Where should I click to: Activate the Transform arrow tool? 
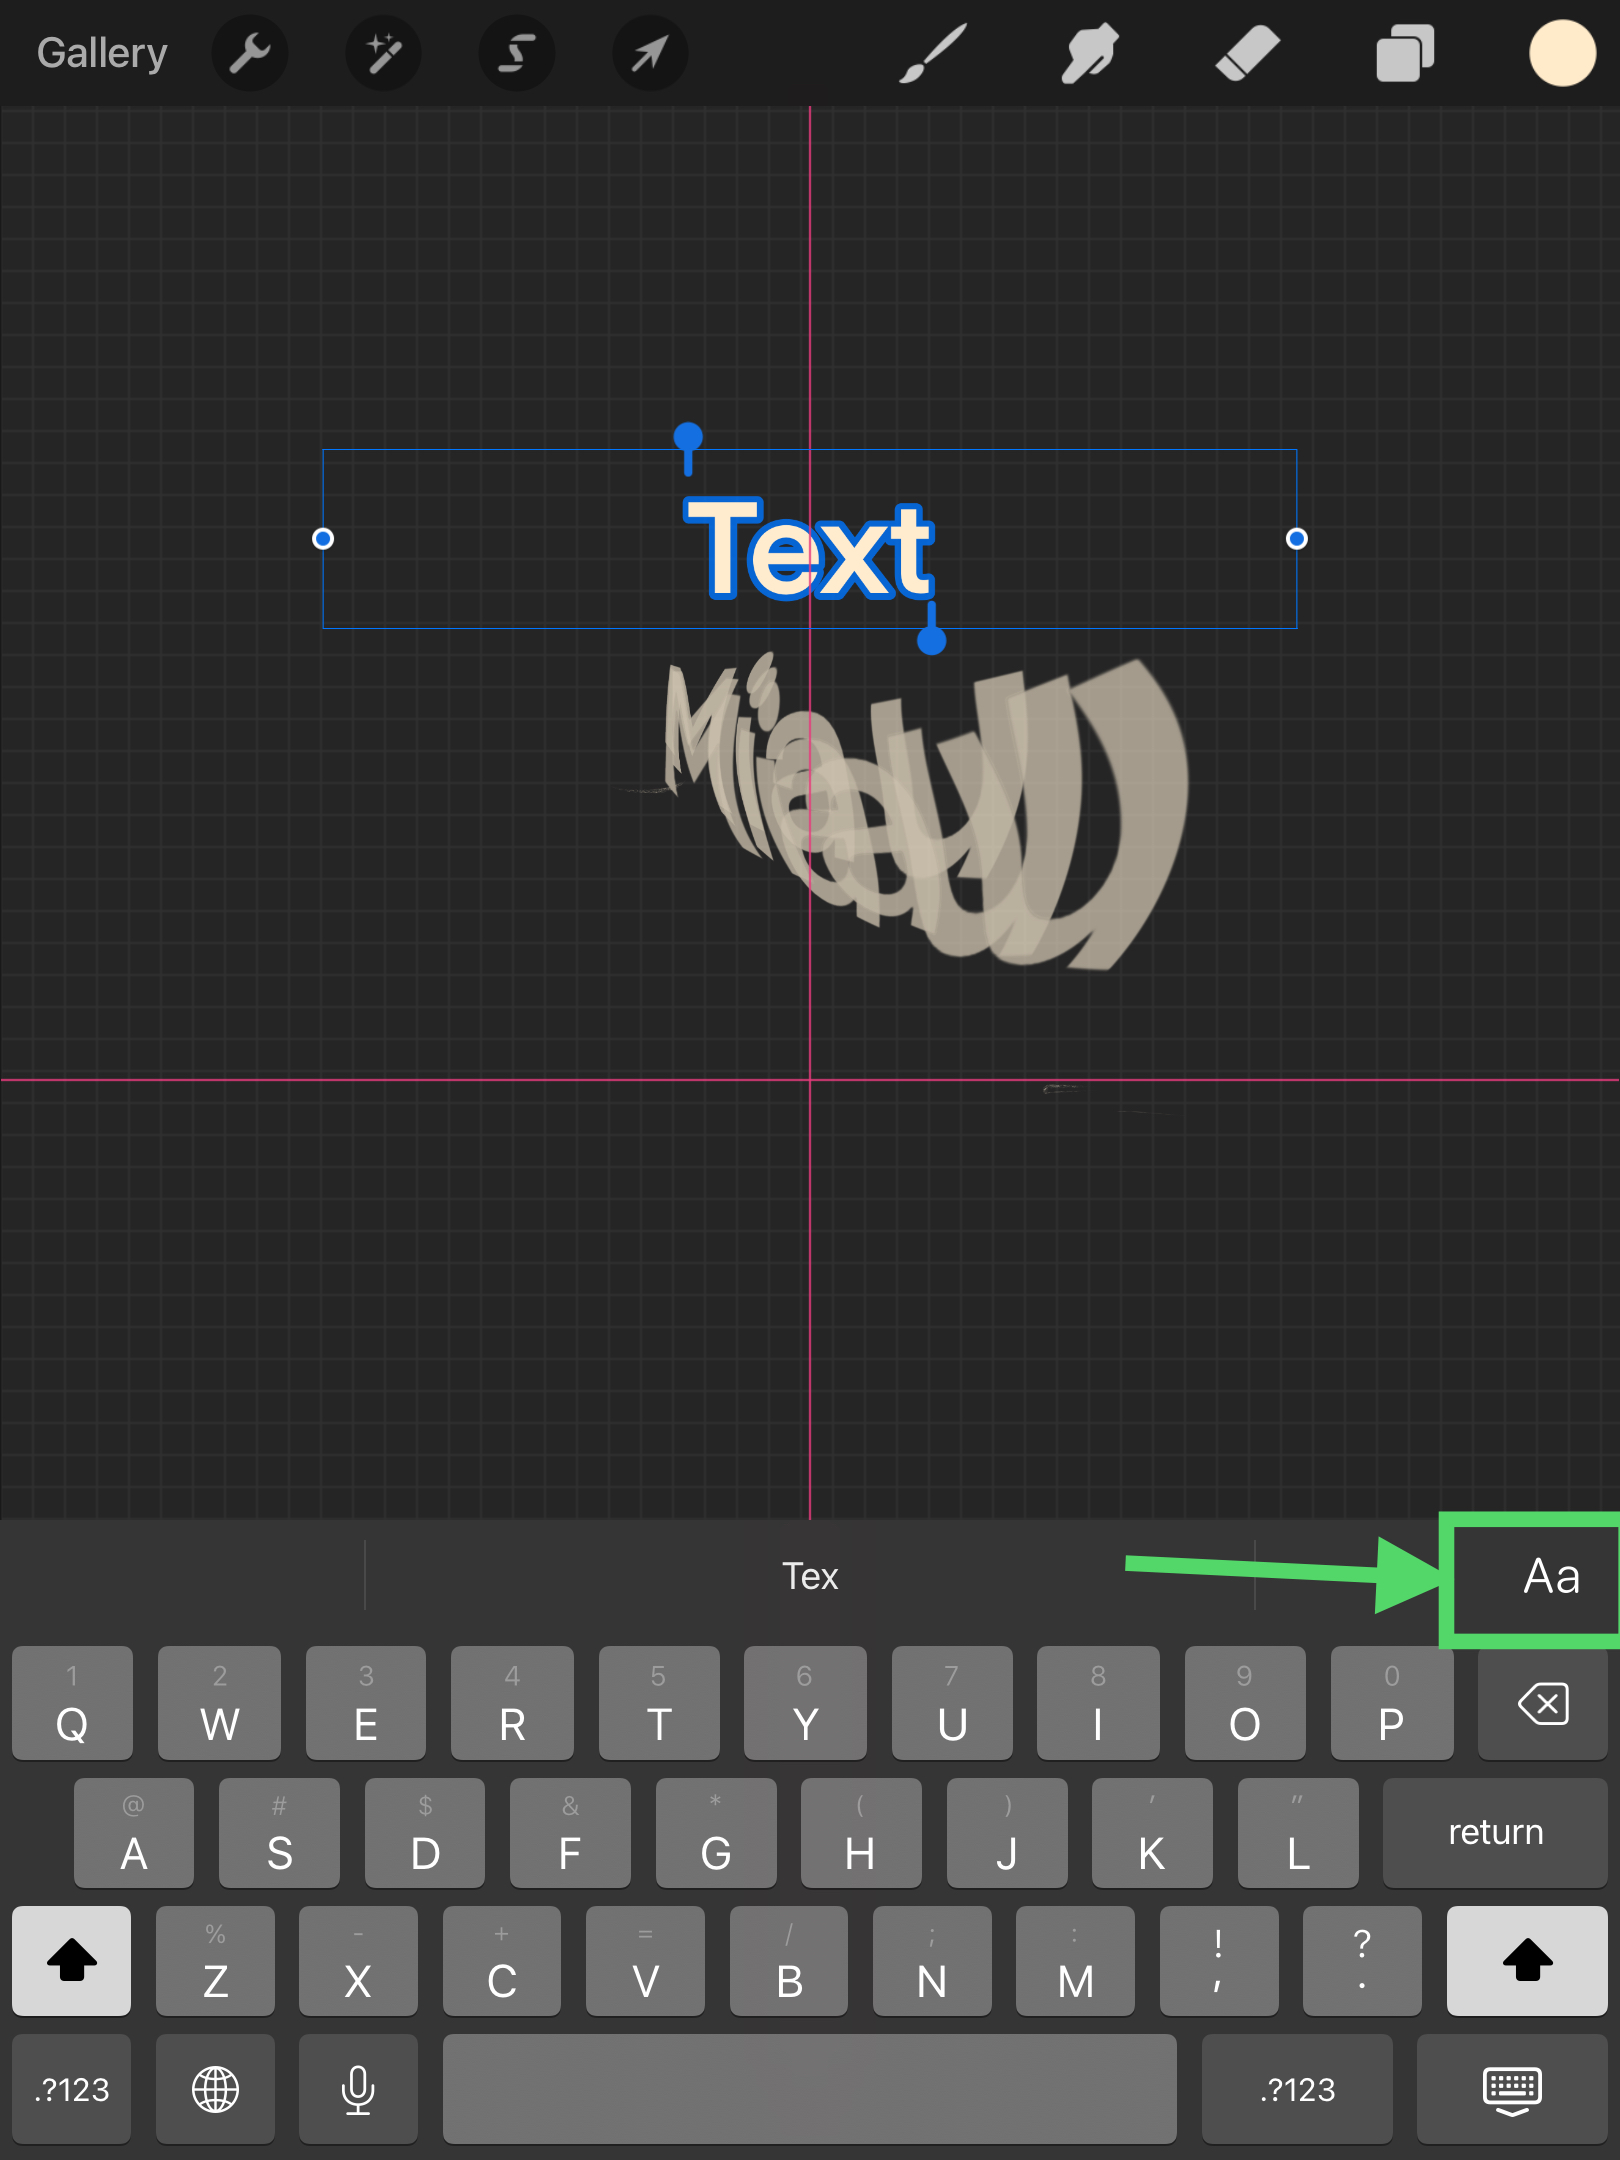pyautogui.click(x=649, y=53)
